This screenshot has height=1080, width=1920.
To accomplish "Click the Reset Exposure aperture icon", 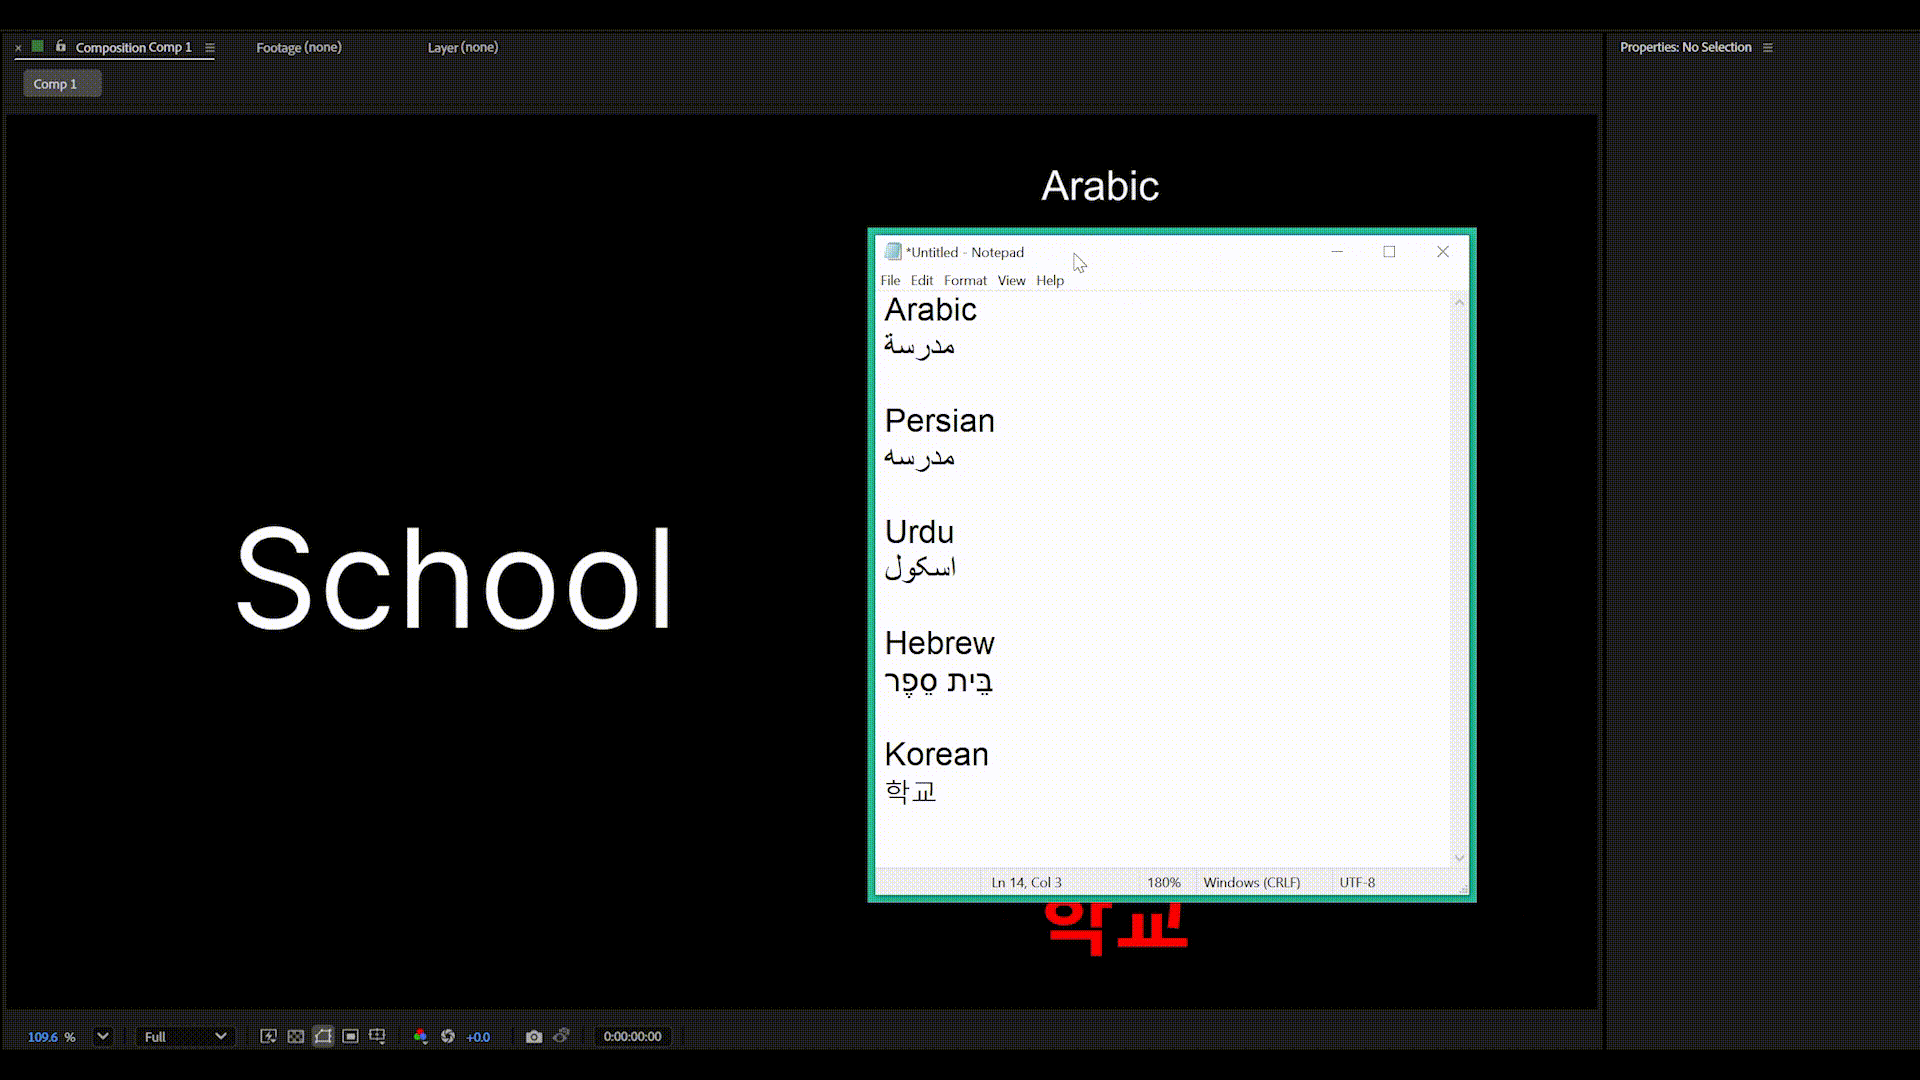I will 448,1037.
